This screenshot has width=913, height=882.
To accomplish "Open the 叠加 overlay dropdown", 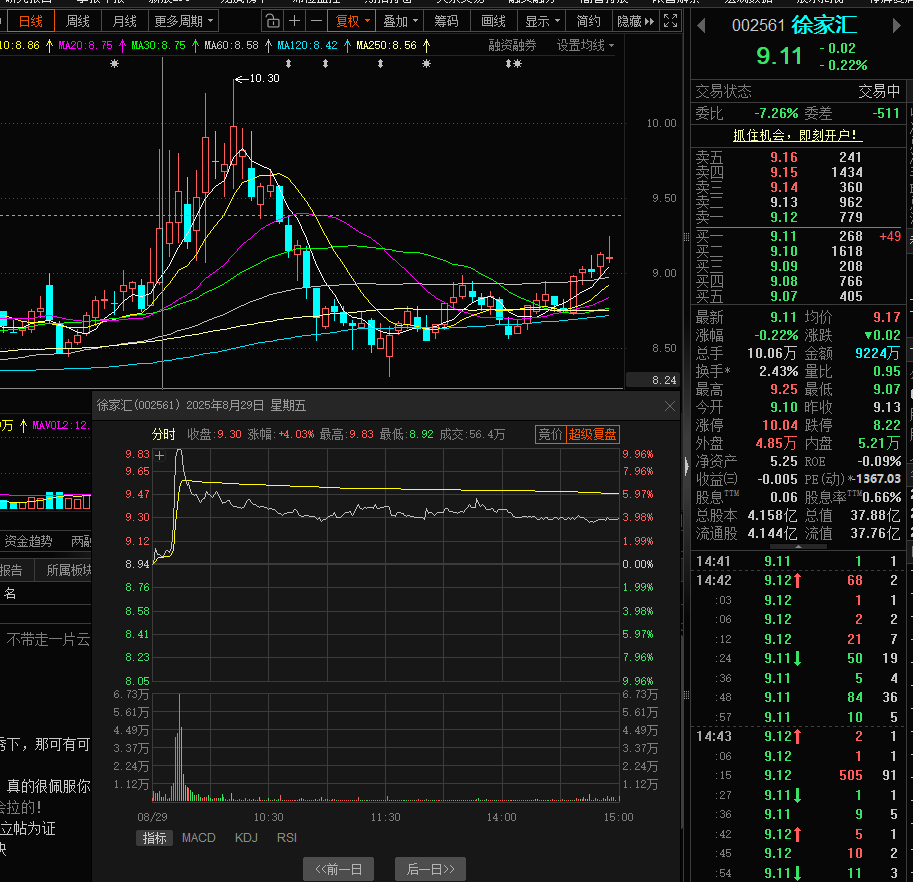I will pyautogui.click(x=401, y=22).
